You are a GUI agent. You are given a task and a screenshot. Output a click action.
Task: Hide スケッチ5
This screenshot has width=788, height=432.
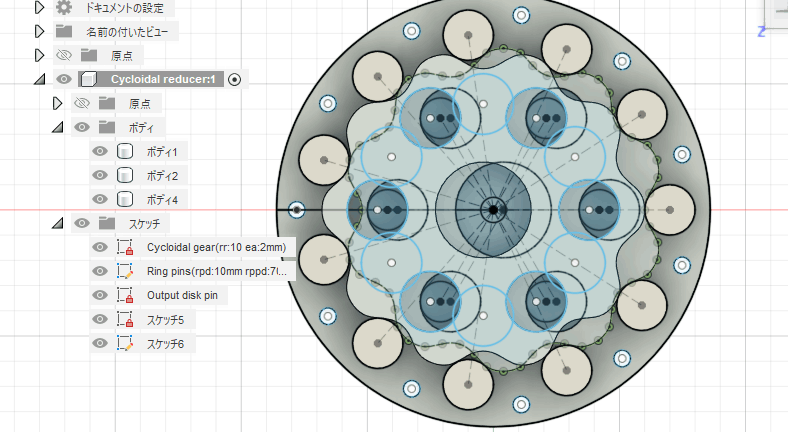(x=100, y=319)
